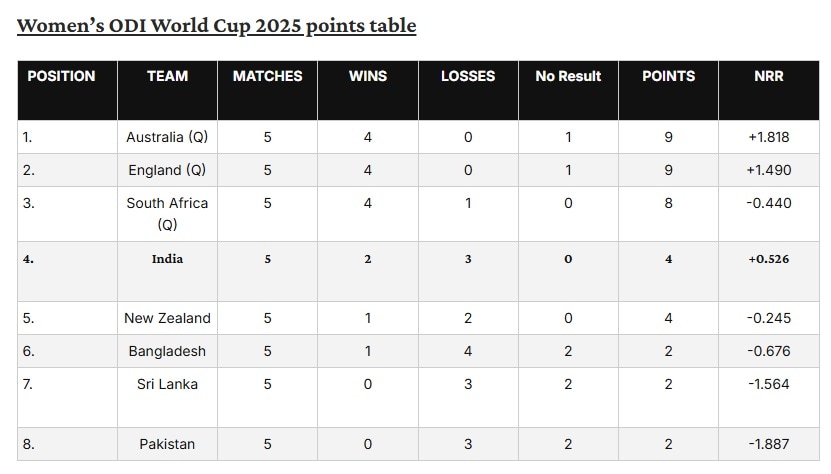Image resolution: width=831 pixels, height=474 pixels.
Task: Click the Women's ODI World Cup 2025 heading
Action: click(x=216, y=25)
